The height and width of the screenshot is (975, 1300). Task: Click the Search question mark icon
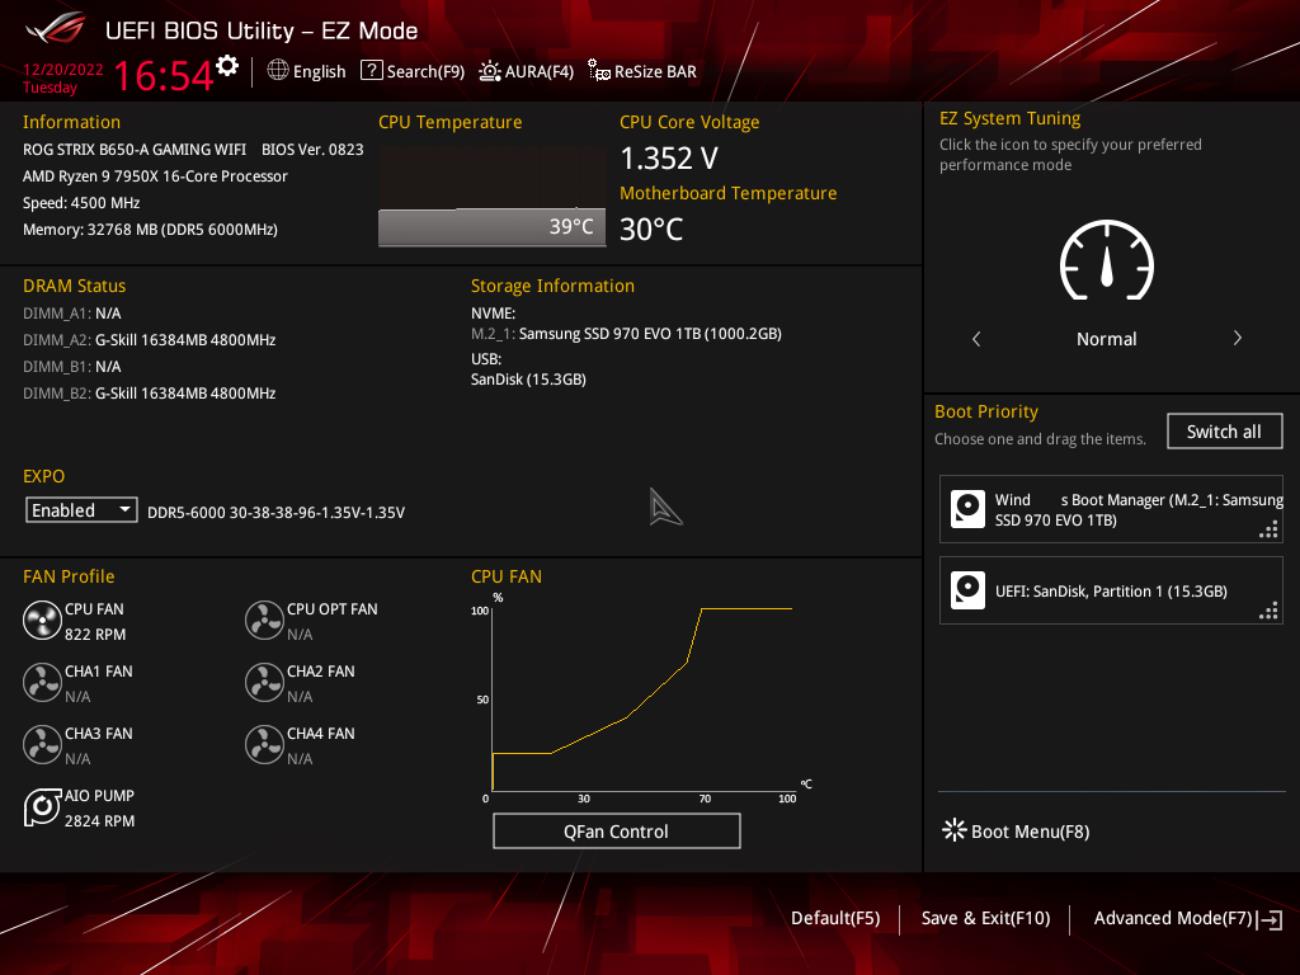pos(371,70)
